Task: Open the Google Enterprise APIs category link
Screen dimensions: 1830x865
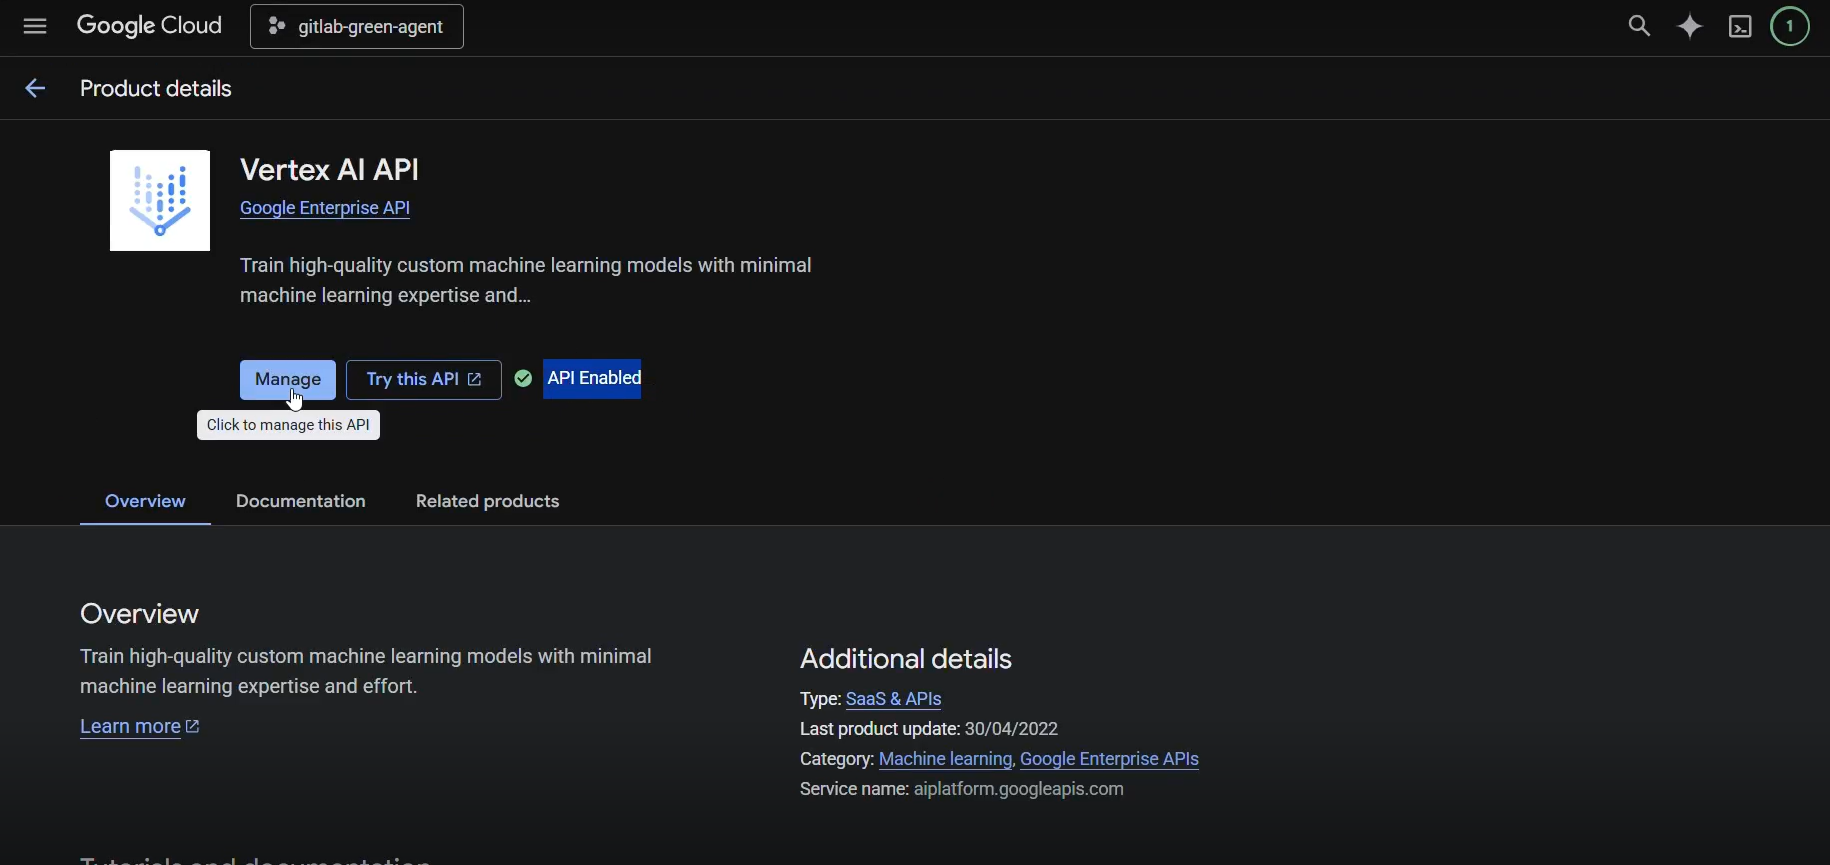Action: [x=1109, y=759]
